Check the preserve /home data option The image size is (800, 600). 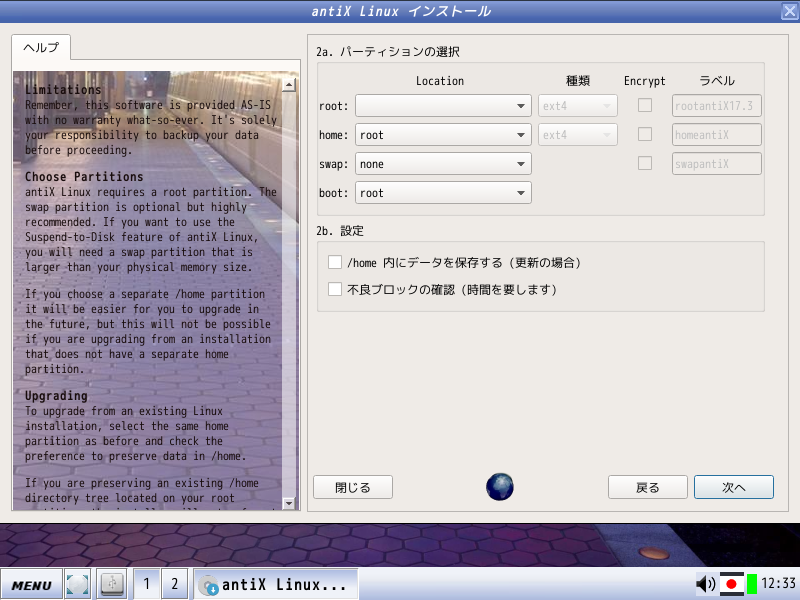click(335, 262)
